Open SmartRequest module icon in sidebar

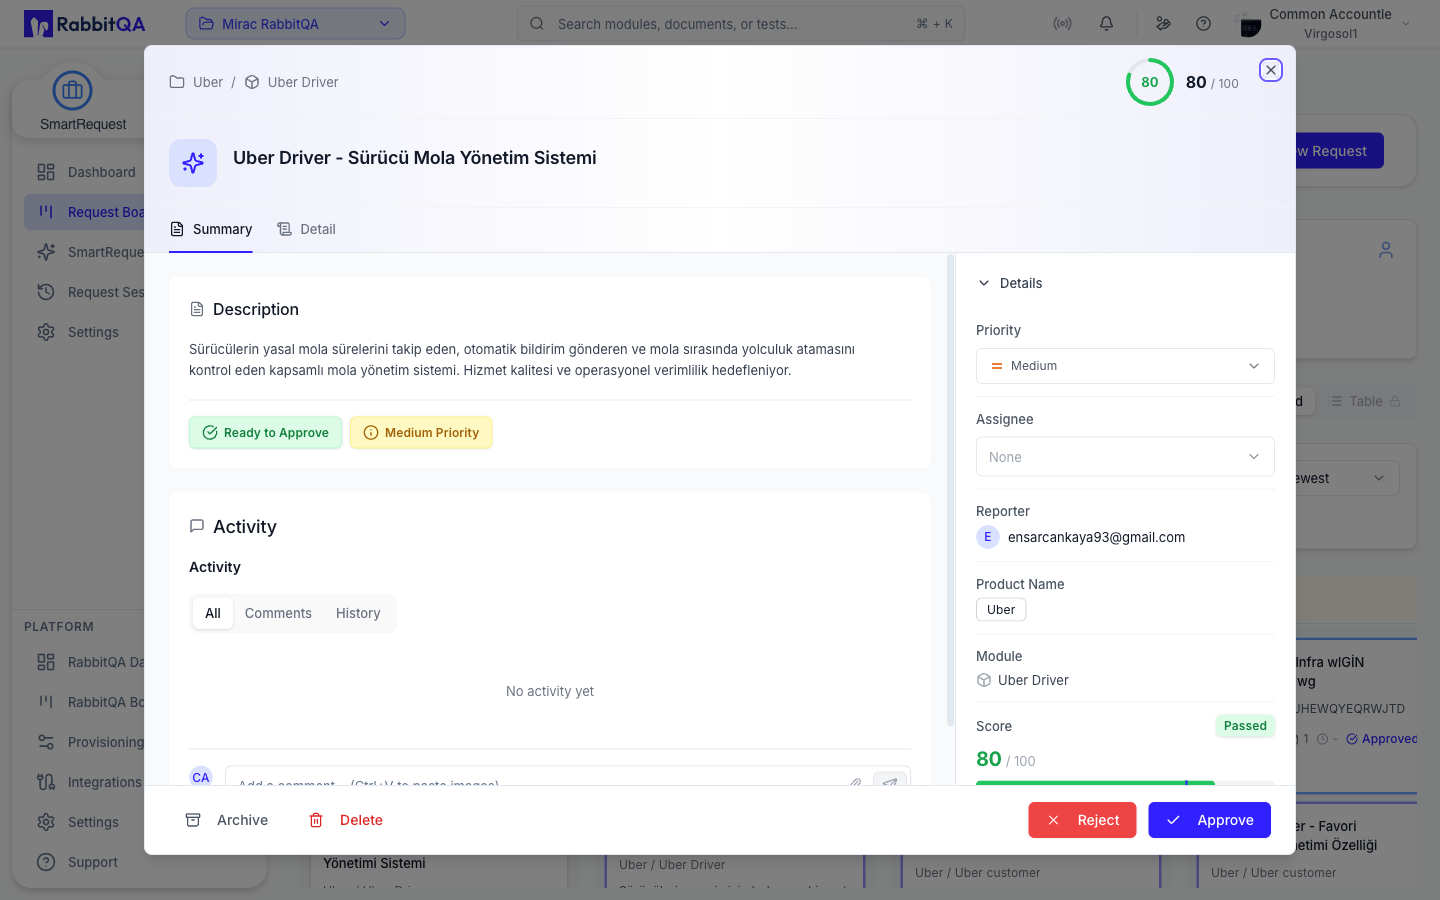73,91
